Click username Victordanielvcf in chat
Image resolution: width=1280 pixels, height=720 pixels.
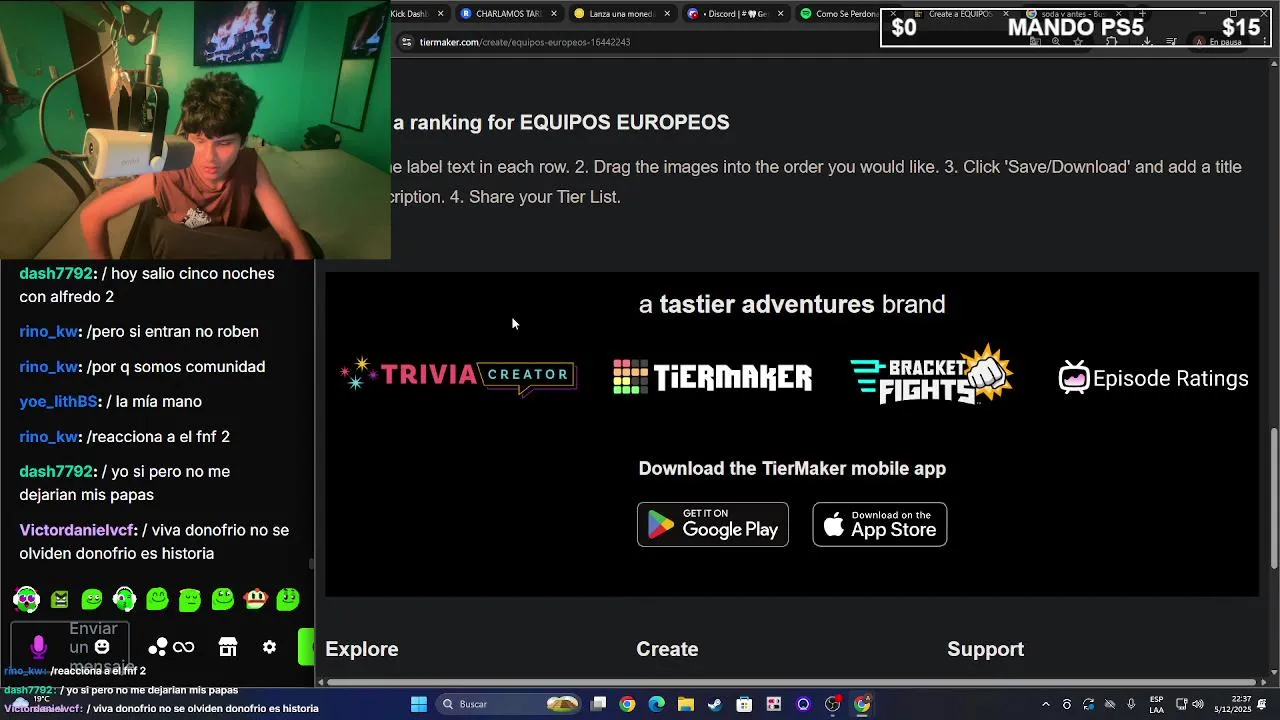point(78,530)
